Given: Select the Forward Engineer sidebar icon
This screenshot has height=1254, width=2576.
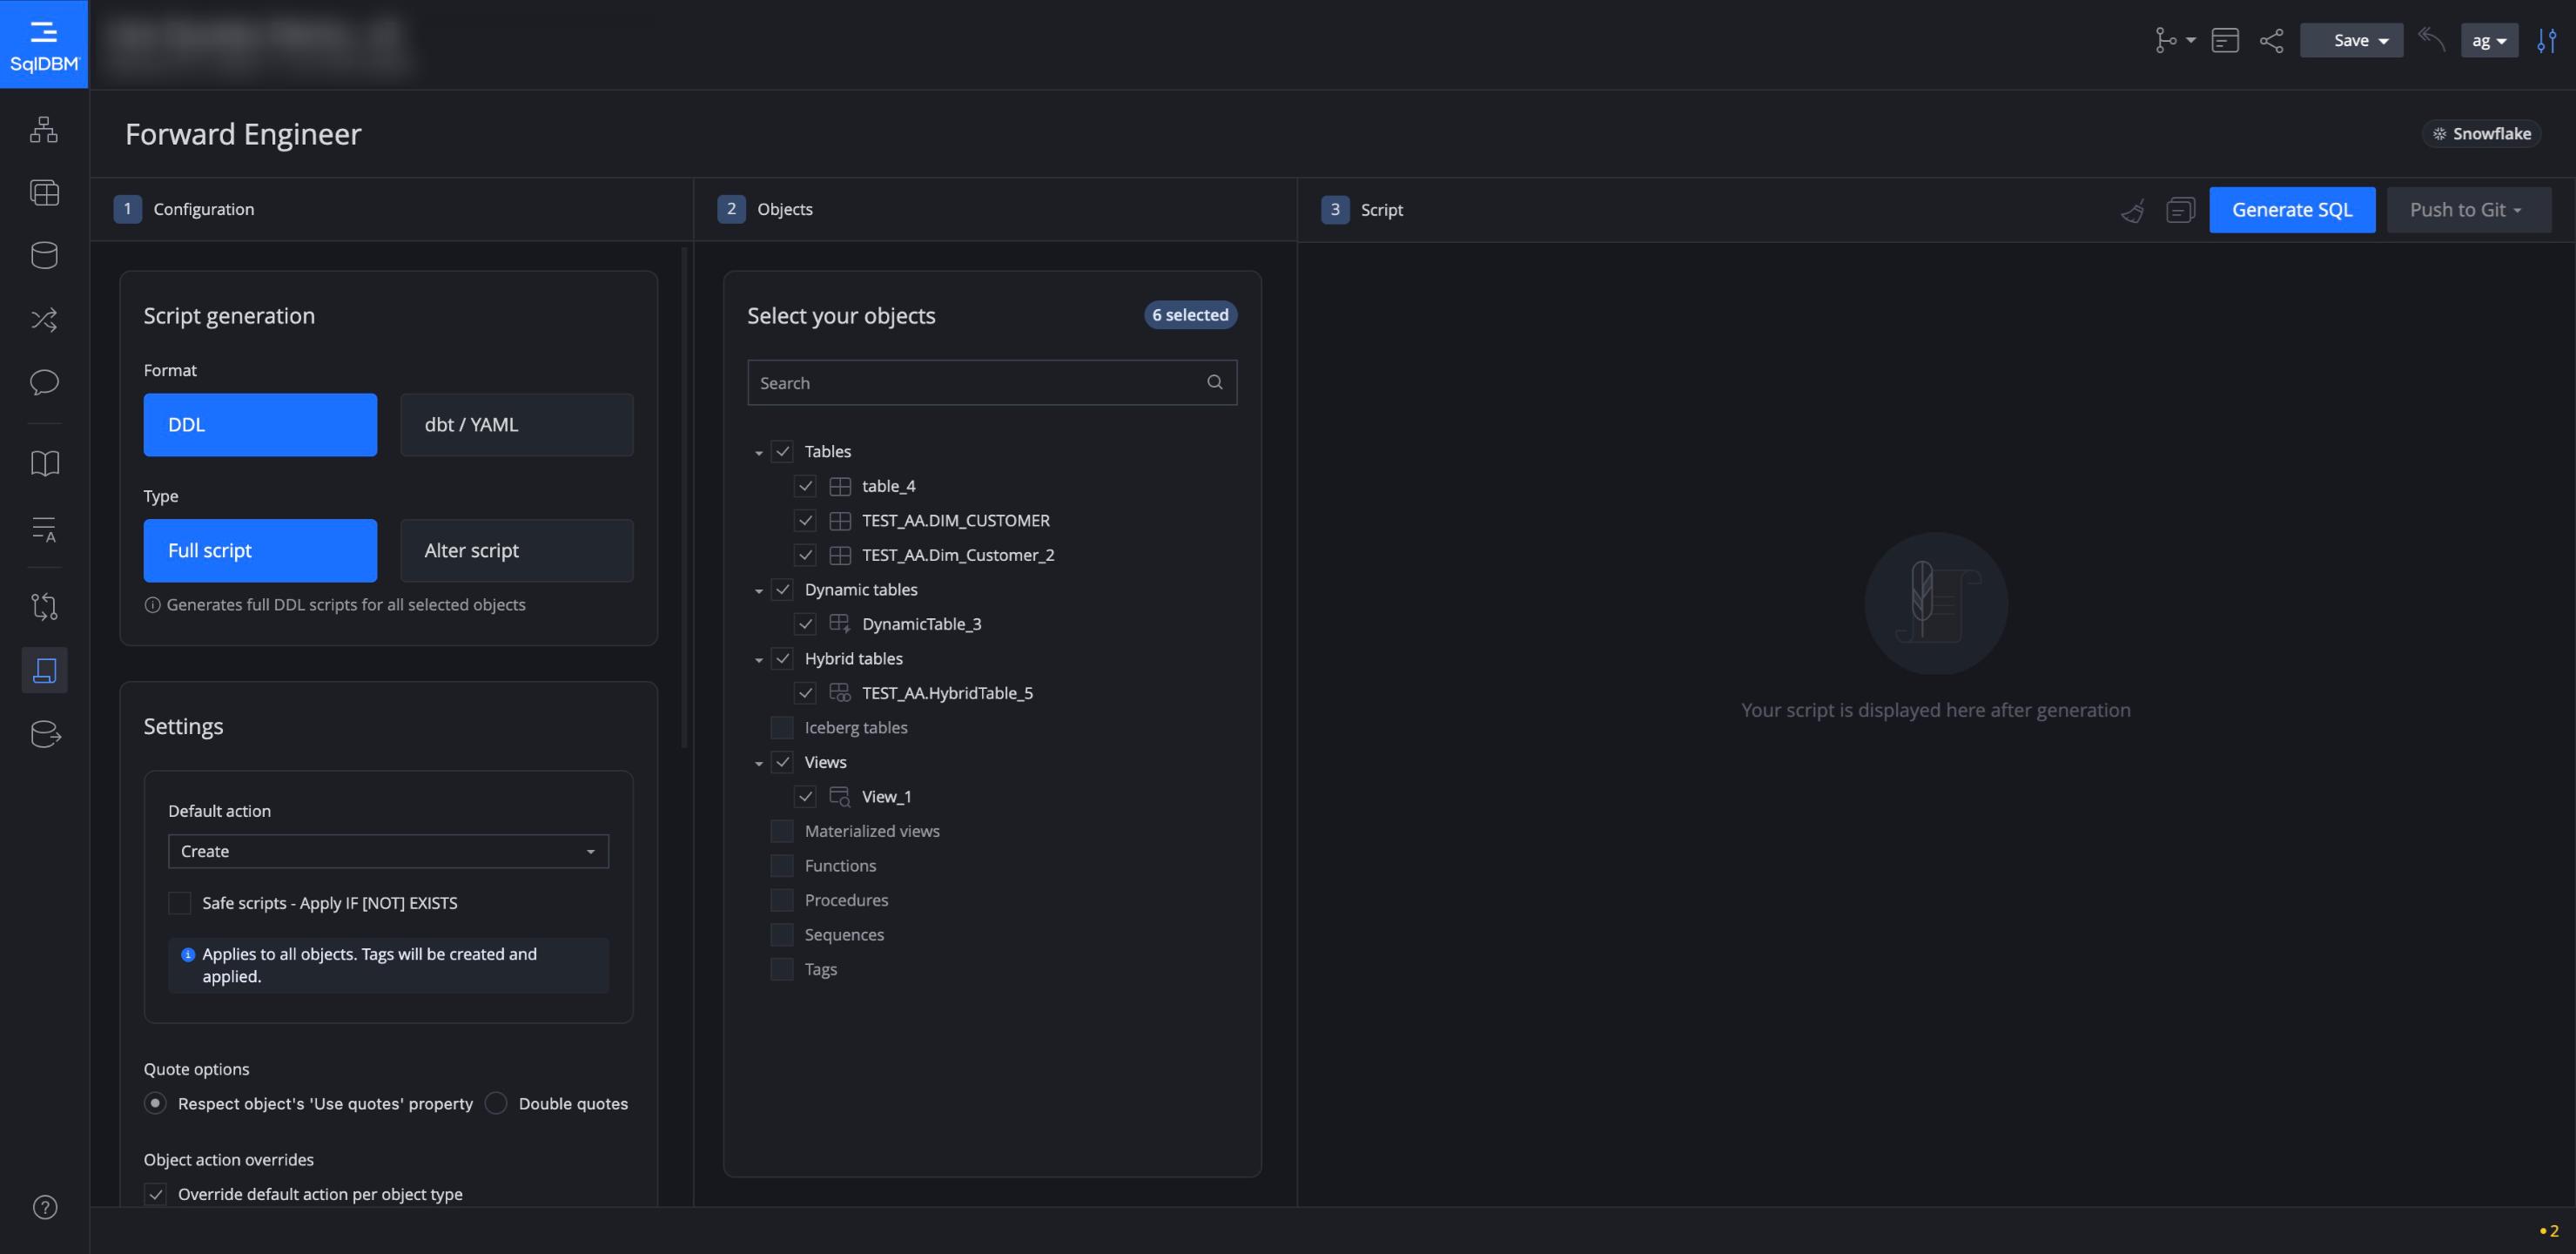Looking at the screenshot, I should (x=44, y=670).
